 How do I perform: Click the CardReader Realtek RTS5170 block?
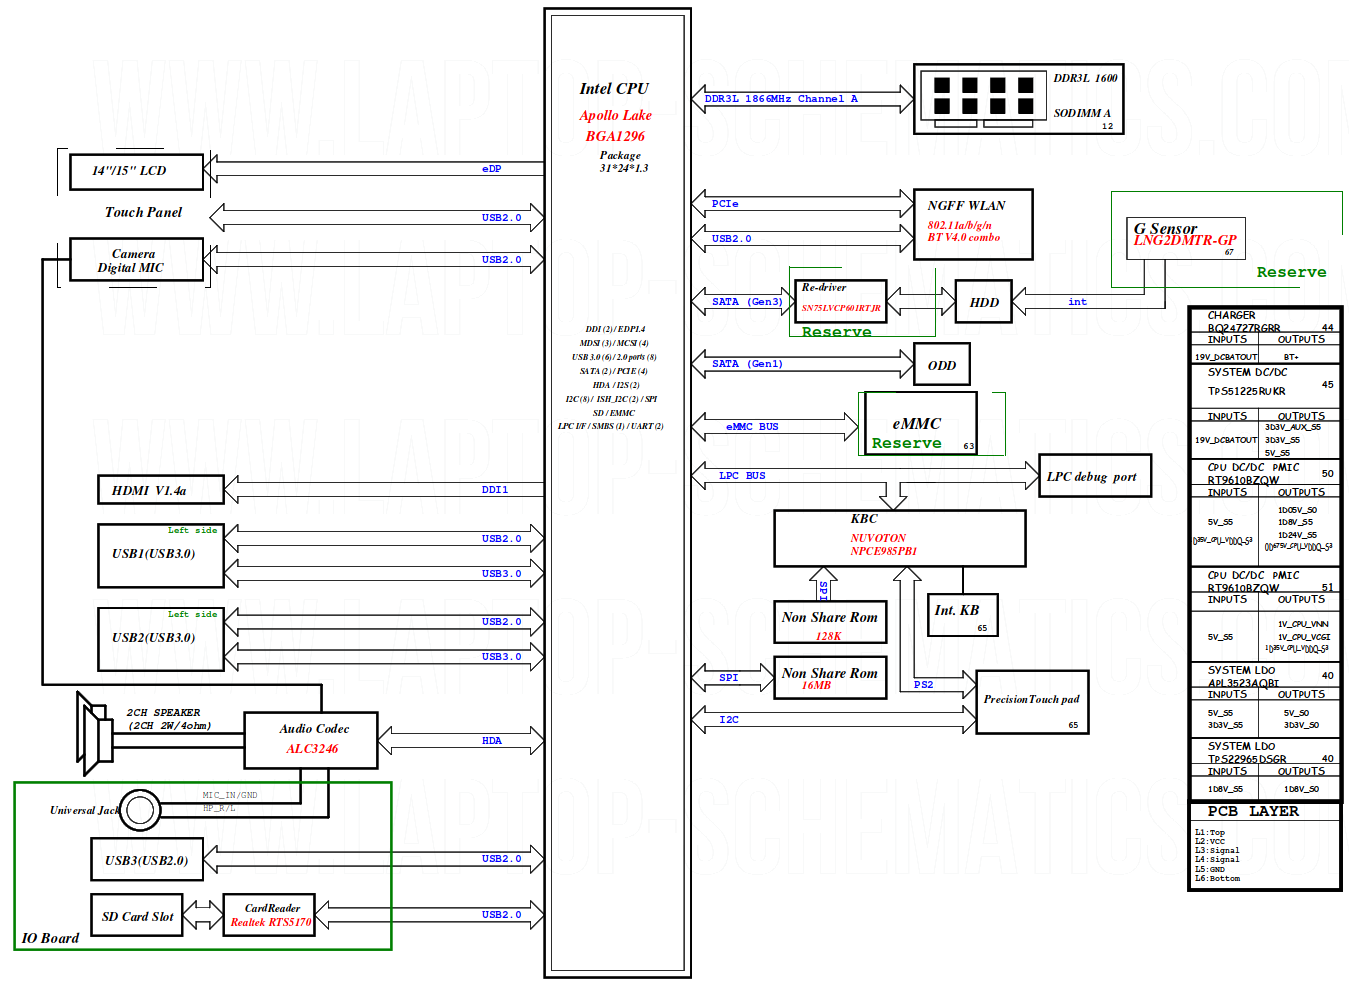click(269, 915)
